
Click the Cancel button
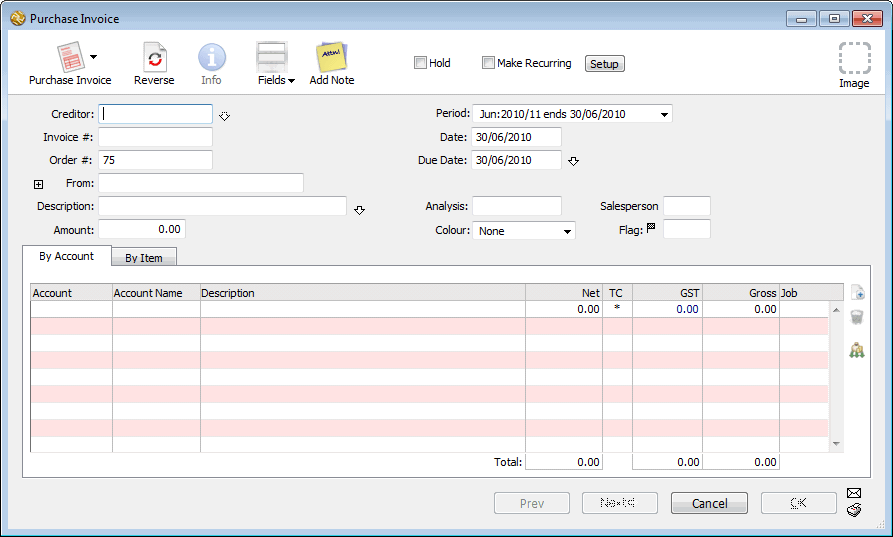710,503
